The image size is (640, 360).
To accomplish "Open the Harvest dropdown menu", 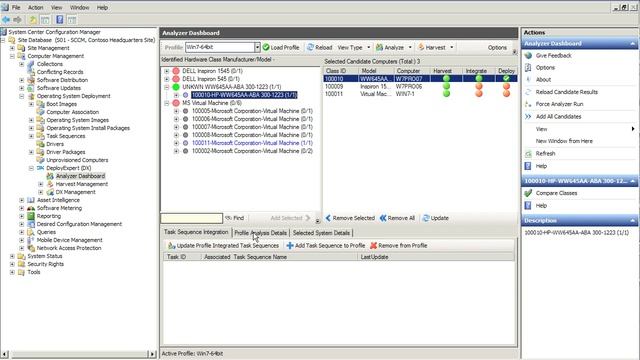I will tap(436, 47).
